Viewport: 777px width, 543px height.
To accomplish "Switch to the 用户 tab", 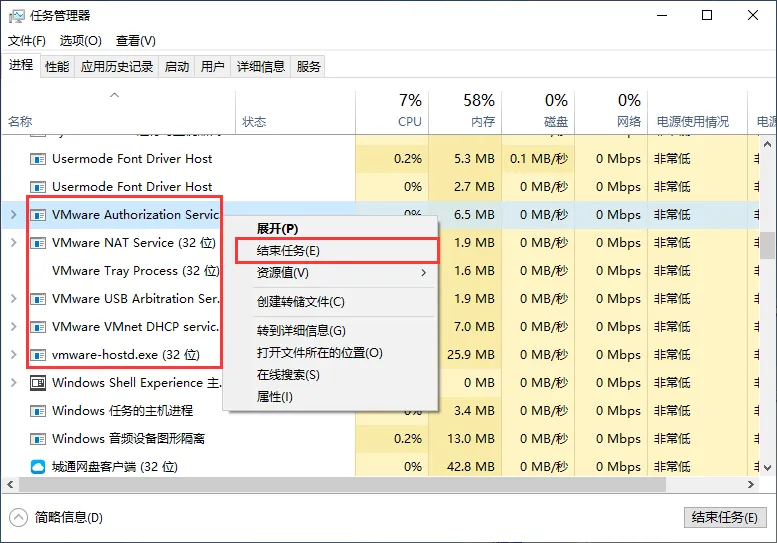I will click(x=213, y=66).
